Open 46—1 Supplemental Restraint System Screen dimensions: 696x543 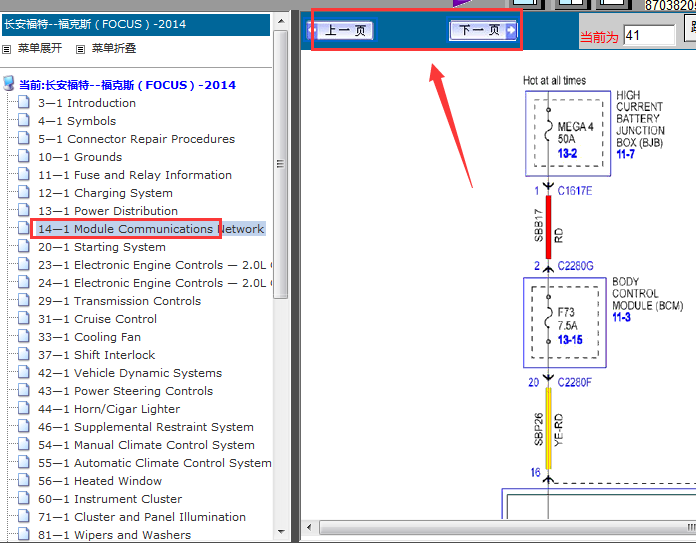(x=146, y=427)
